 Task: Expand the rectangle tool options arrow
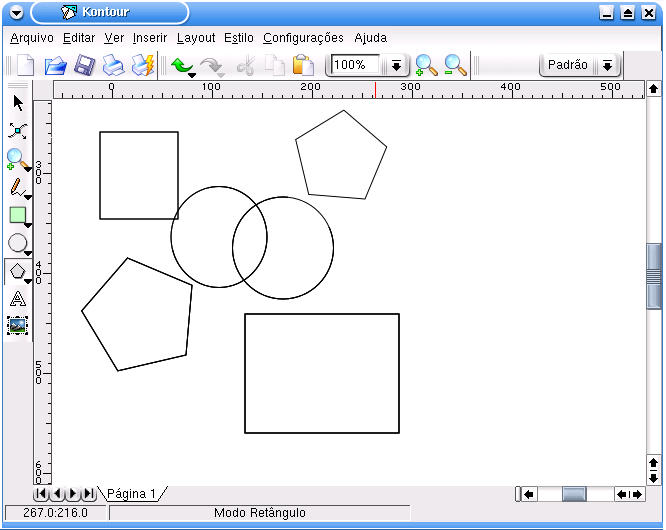[28, 225]
